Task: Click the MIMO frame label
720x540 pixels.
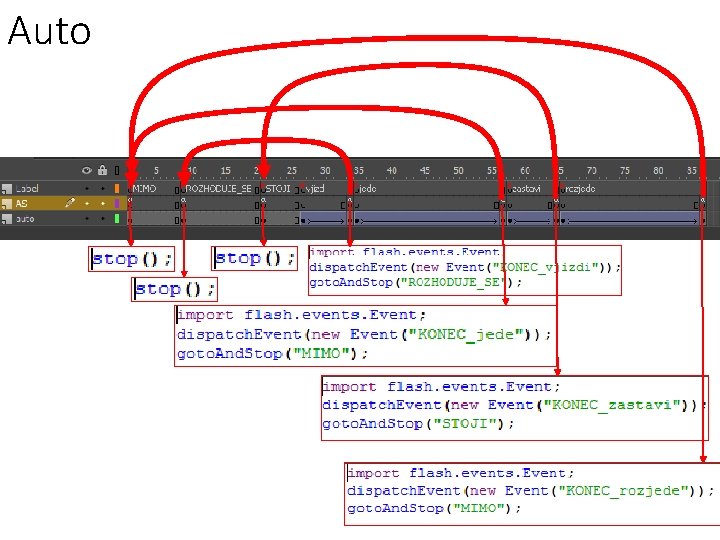Action: [x=144, y=189]
